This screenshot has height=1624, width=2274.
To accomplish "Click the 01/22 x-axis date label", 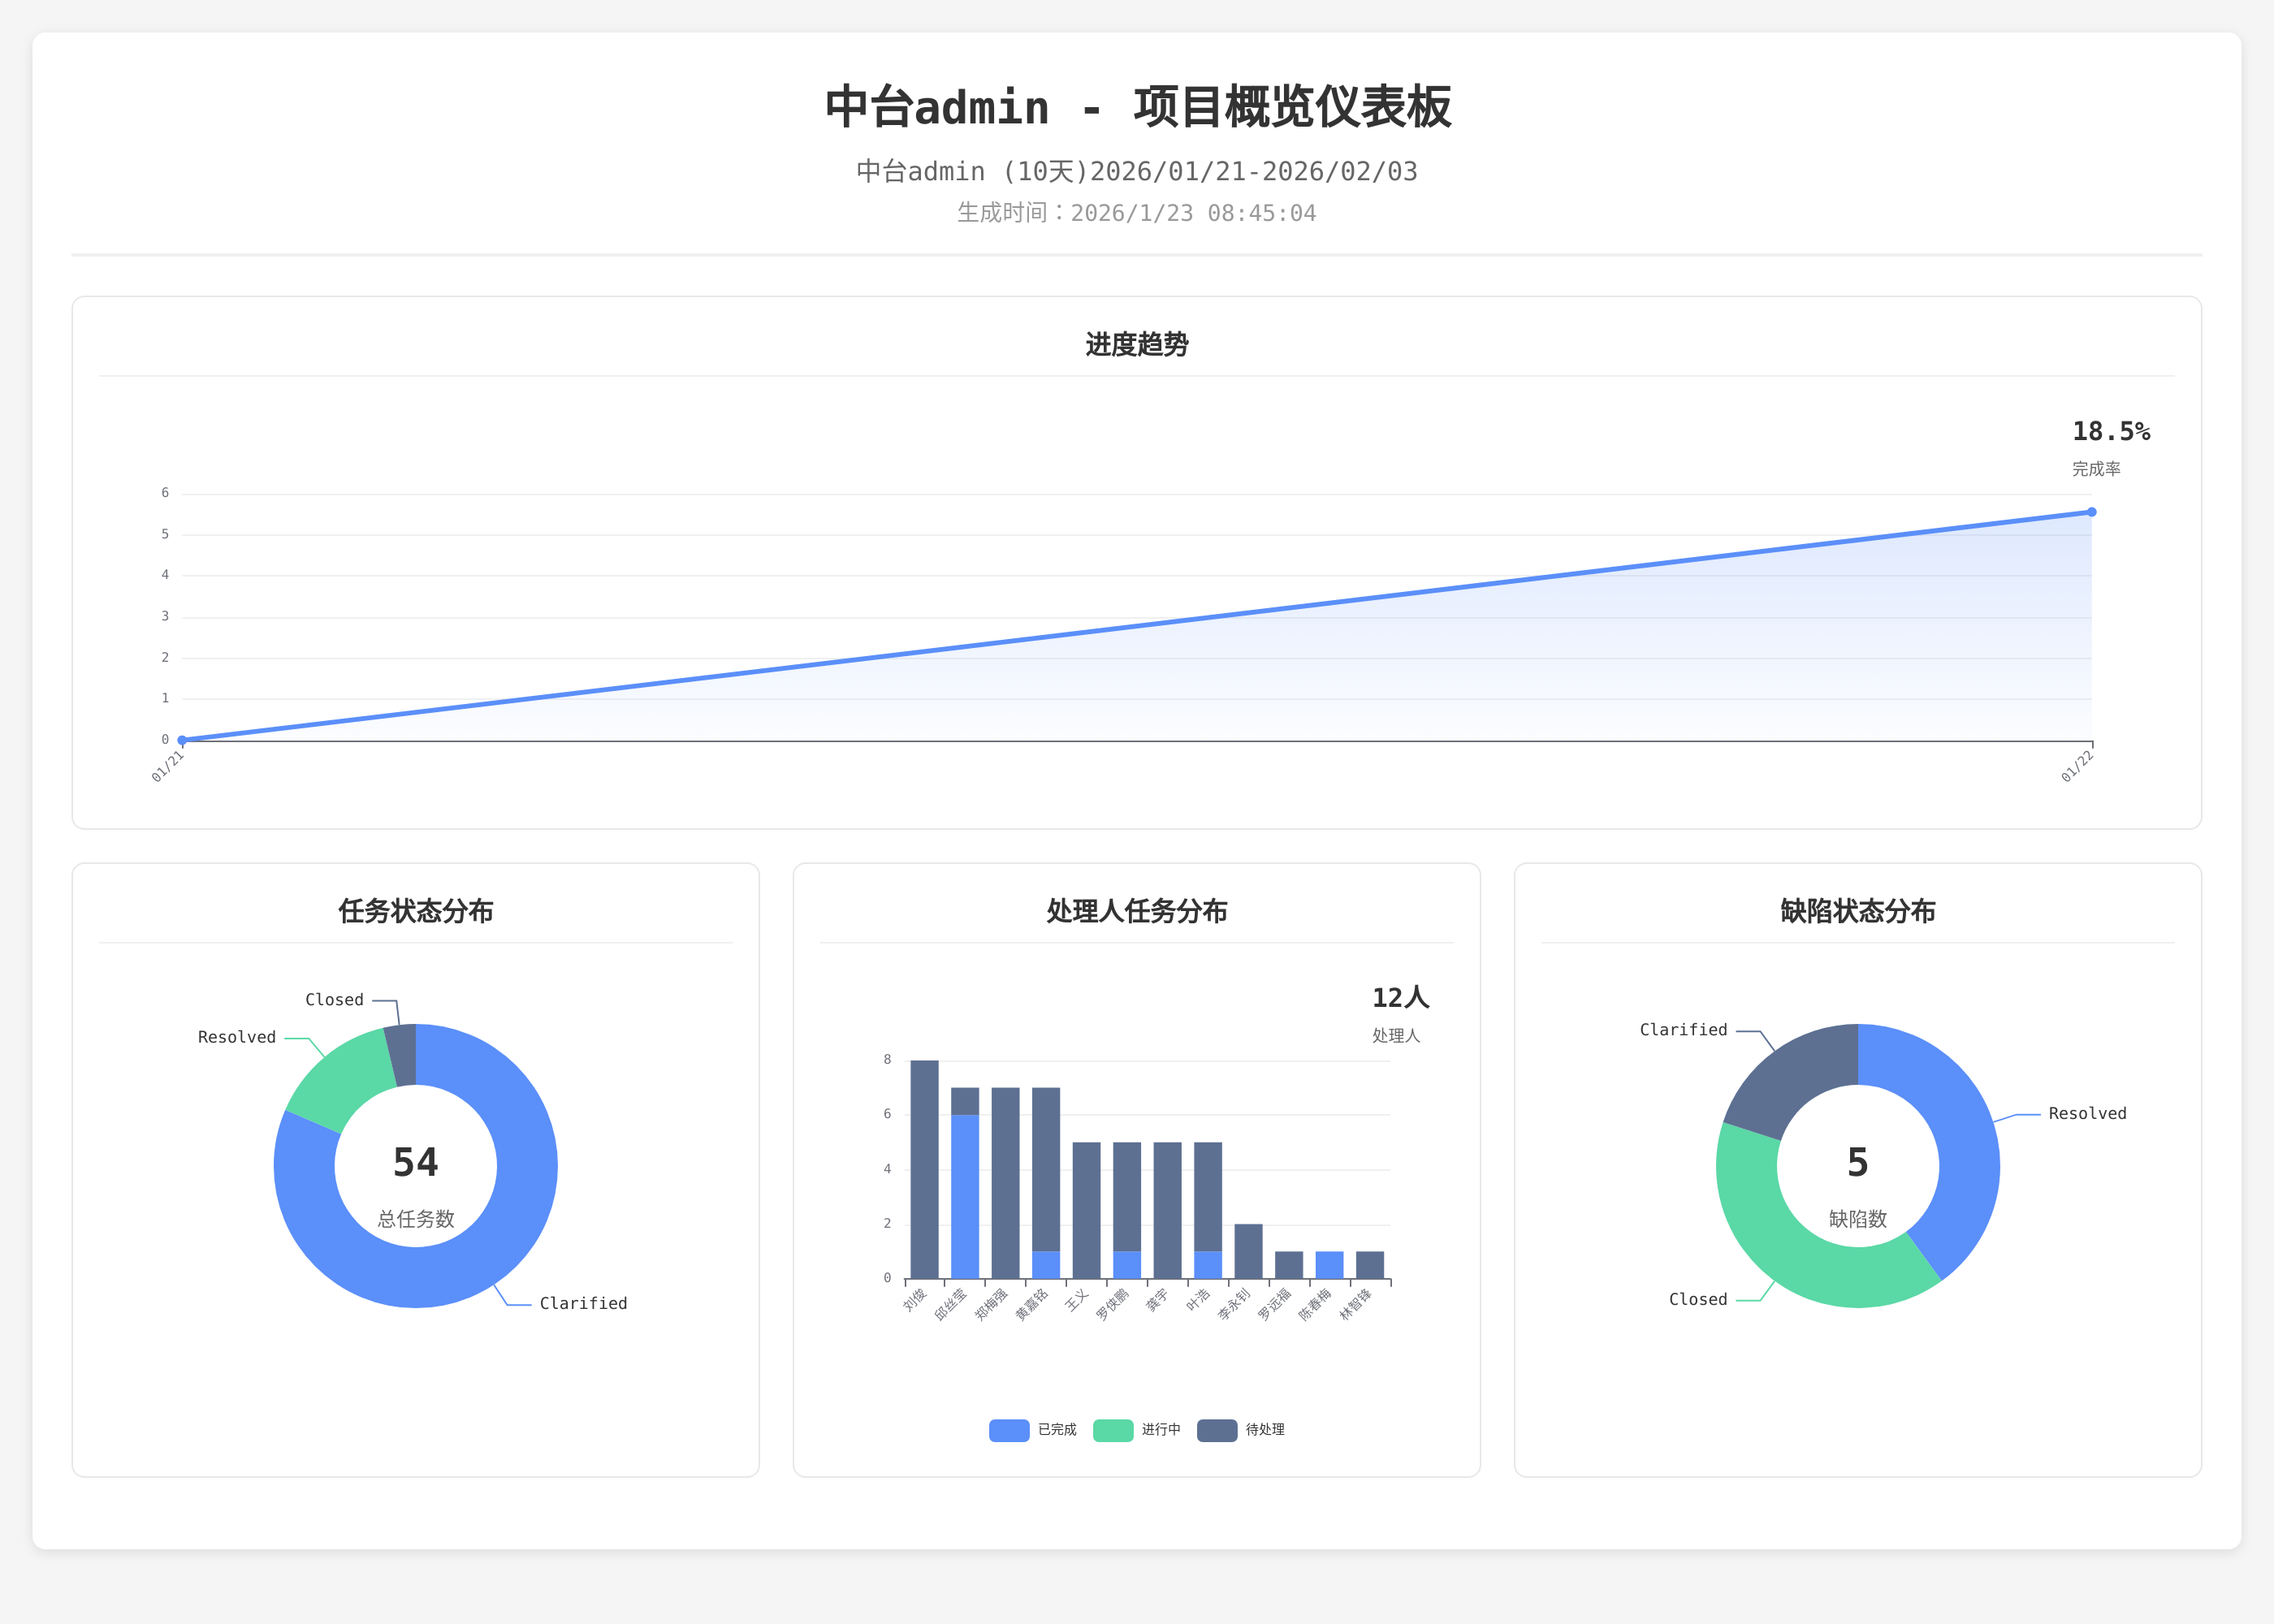I will click(2077, 766).
